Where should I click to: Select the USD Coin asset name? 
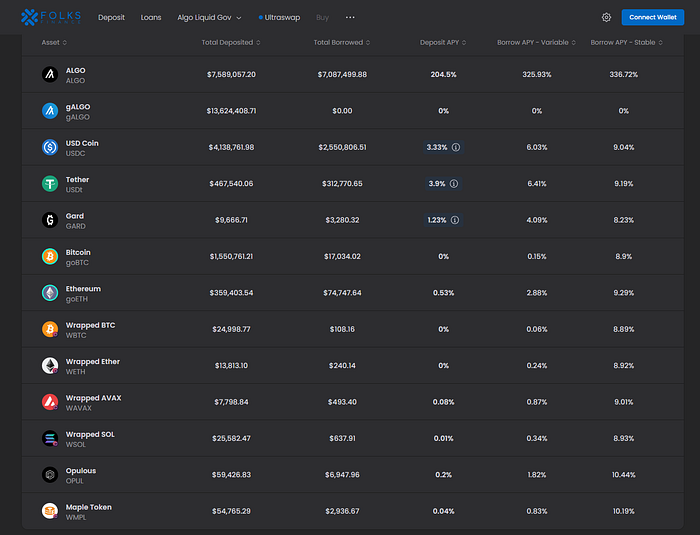82,143
